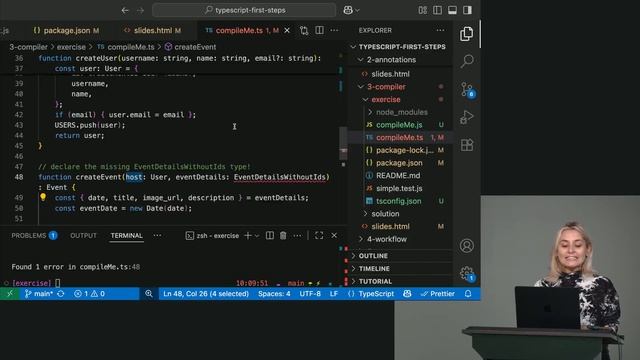Open notifications bell icon
The height and width of the screenshot is (360, 640).
click(468, 294)
